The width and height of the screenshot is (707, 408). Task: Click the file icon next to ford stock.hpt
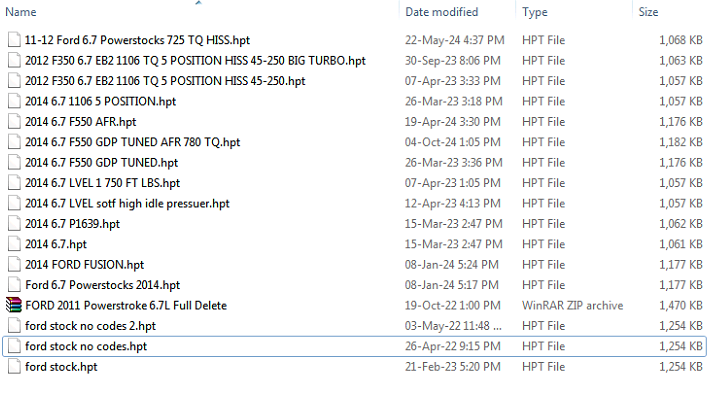point(13,366)
